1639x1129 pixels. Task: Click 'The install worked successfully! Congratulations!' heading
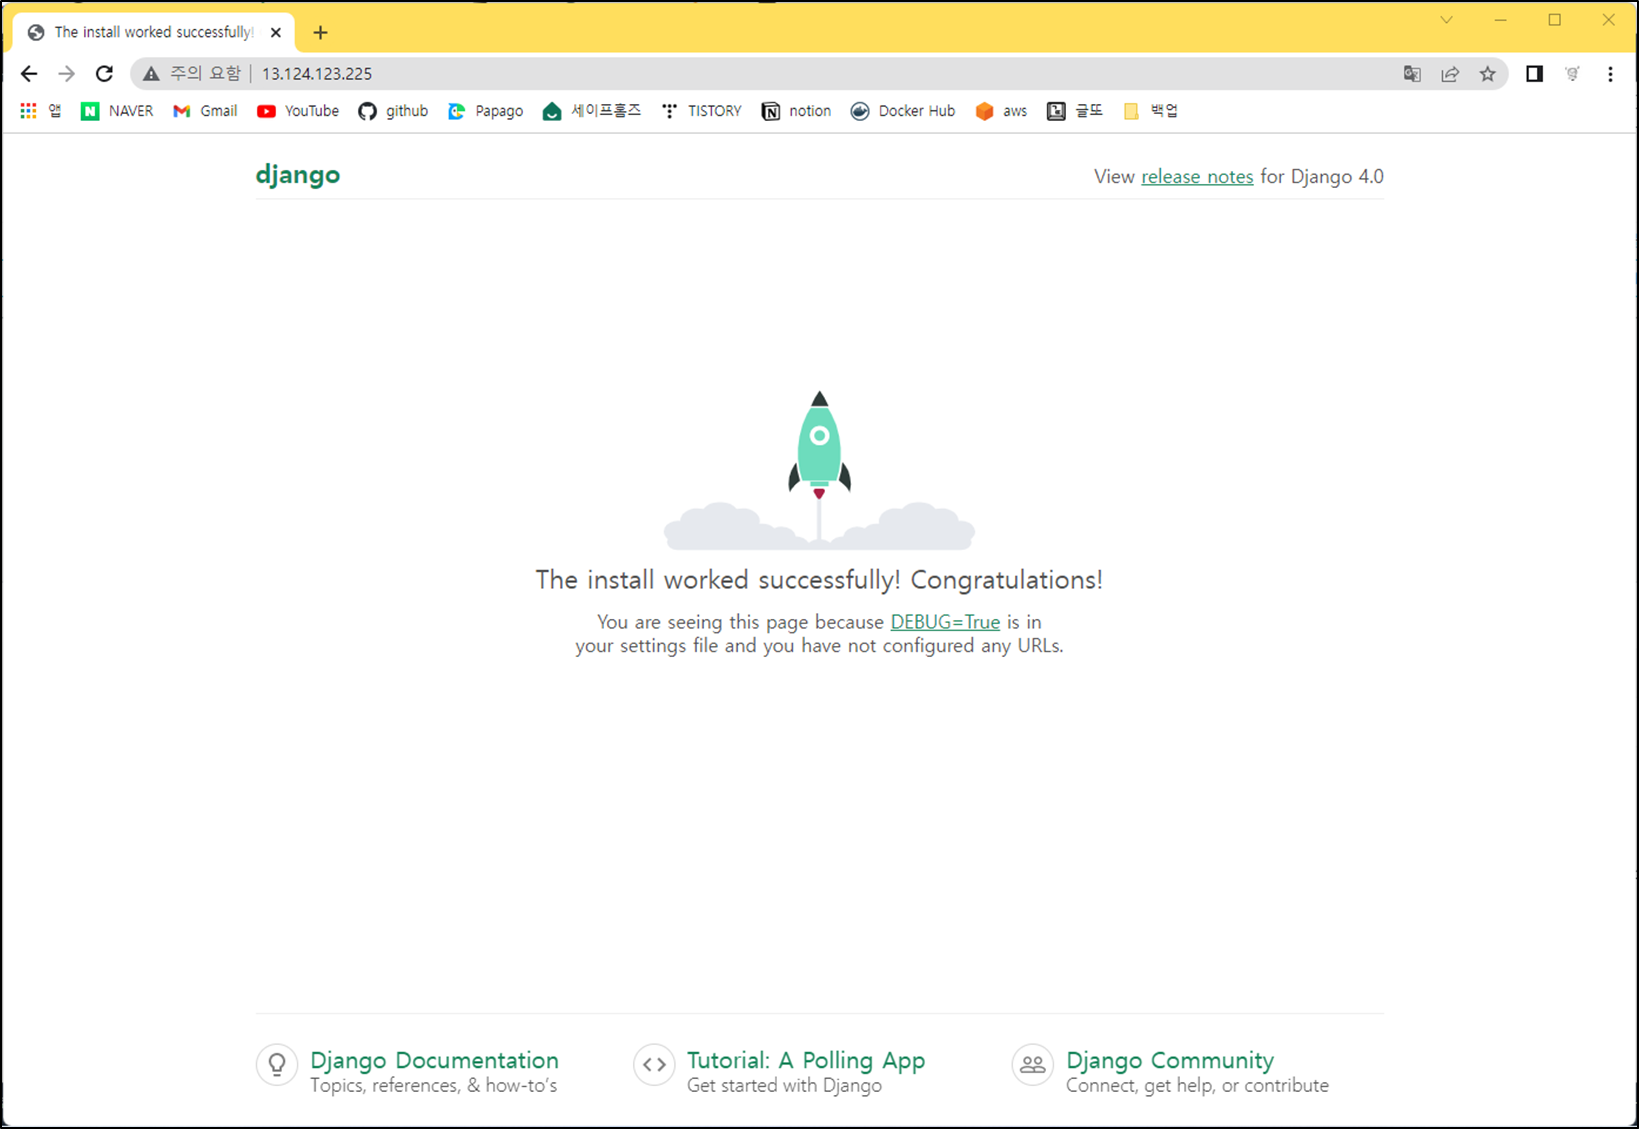click(x=819, y=580)
